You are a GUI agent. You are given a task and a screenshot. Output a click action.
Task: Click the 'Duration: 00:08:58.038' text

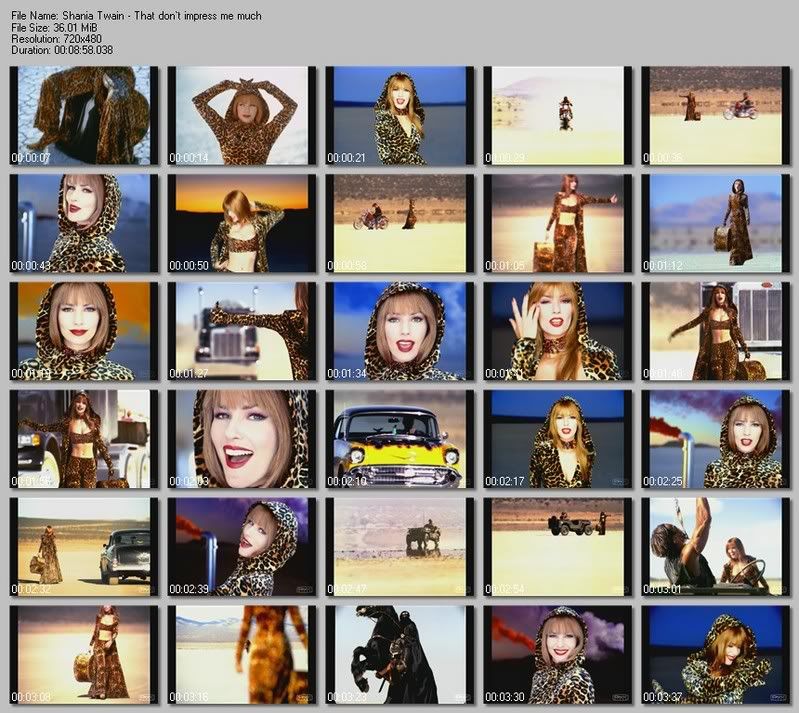pos(62,50)
